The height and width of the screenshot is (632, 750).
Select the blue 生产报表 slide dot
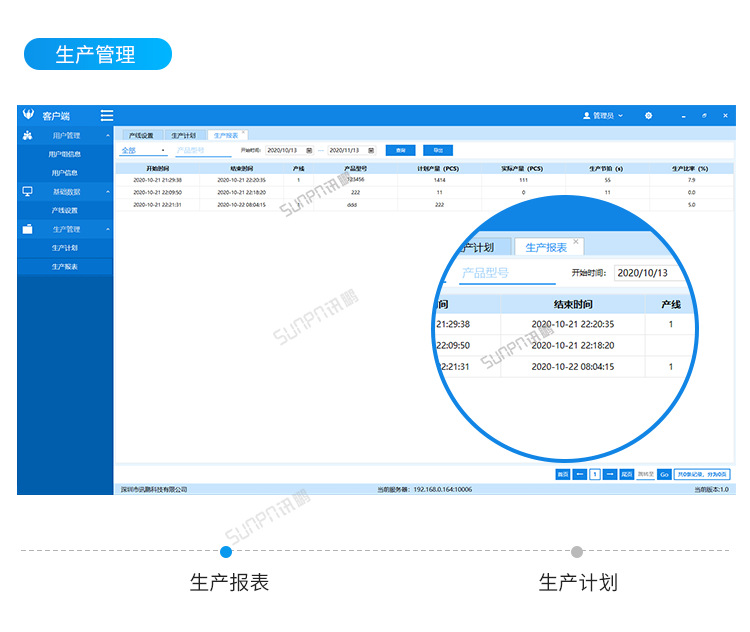click(x=226, y=552)
